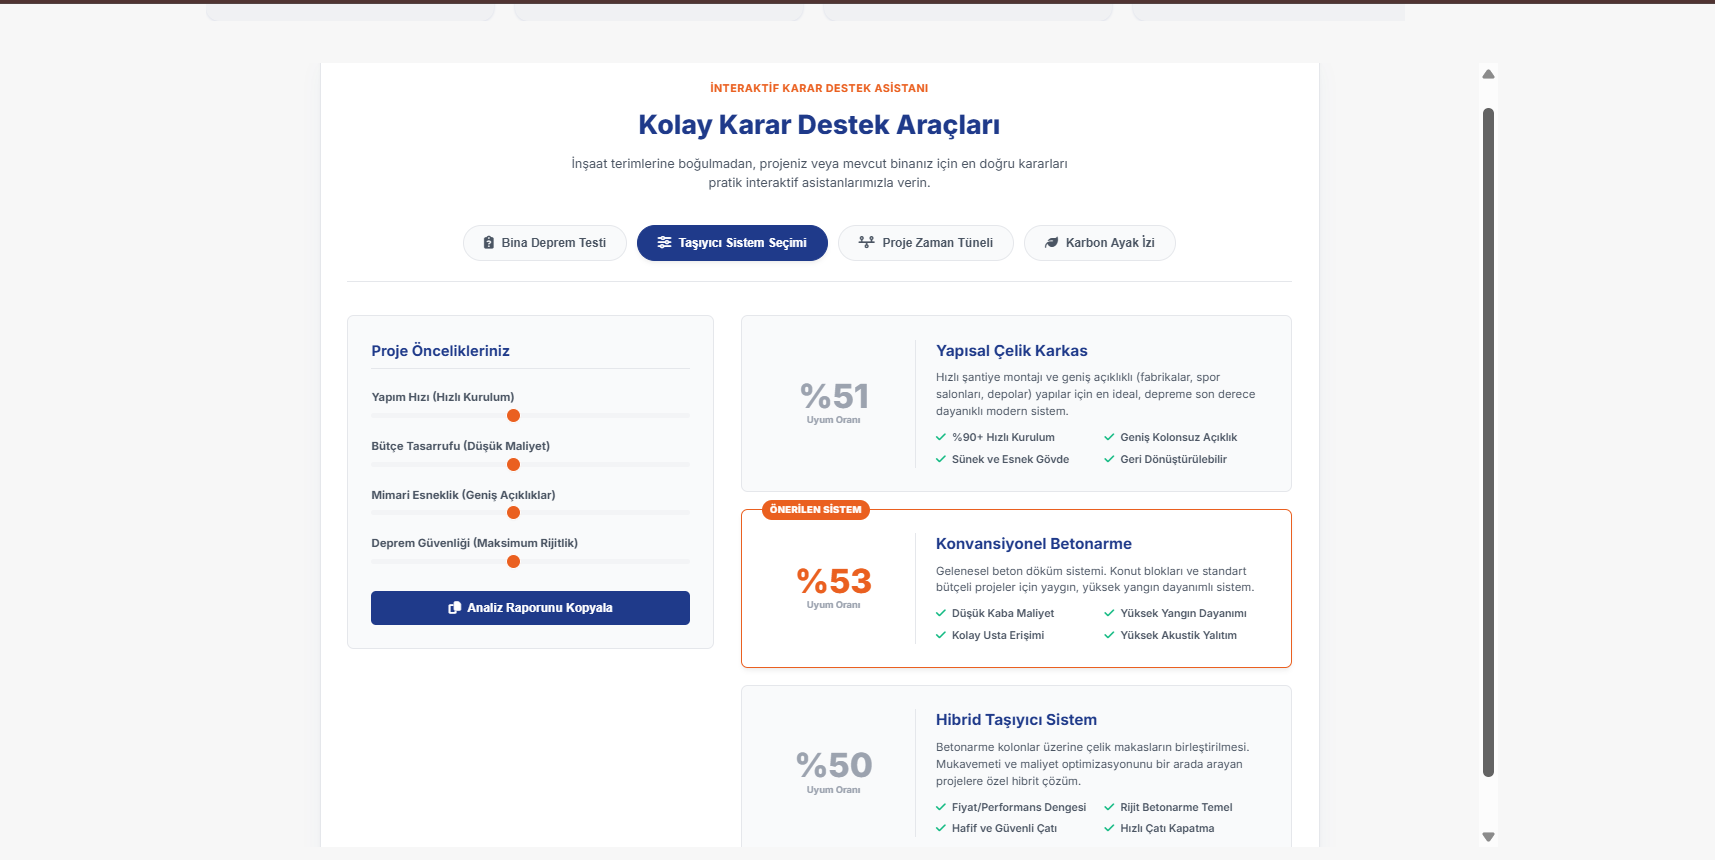Click the Bütçe Tasarrufu slider handle

513,465
